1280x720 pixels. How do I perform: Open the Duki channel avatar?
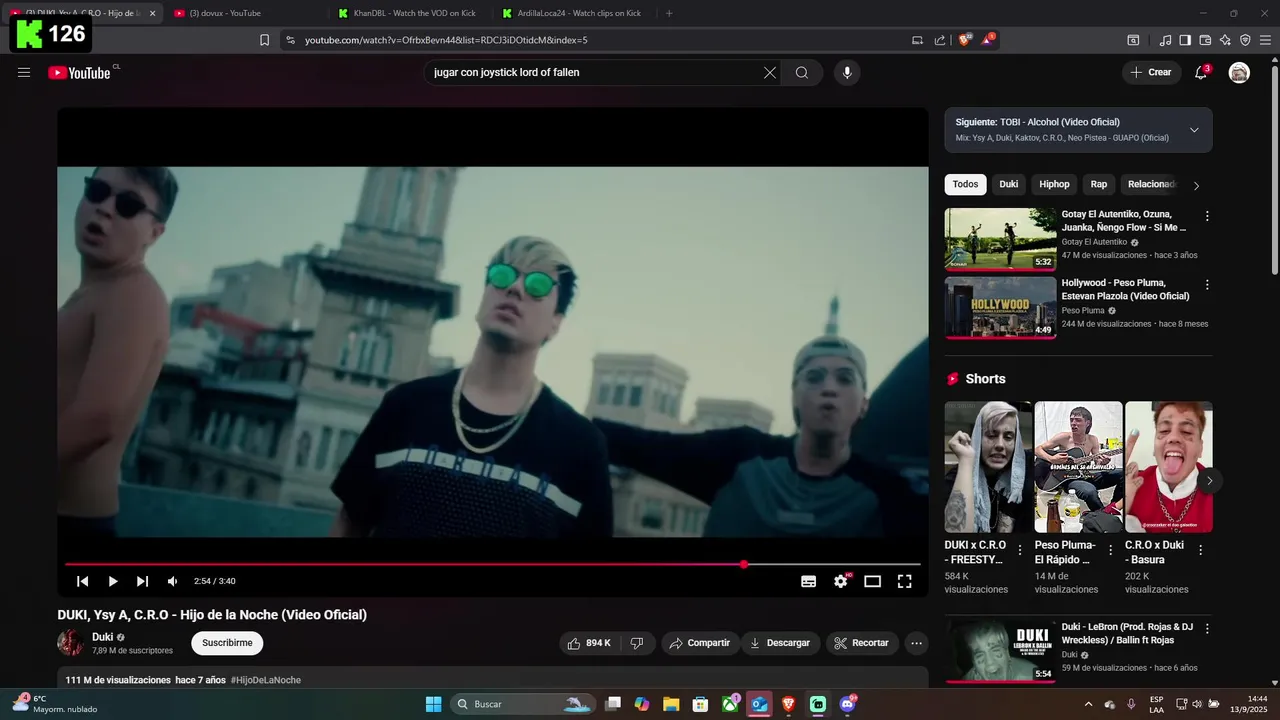(x=70, y=643)
